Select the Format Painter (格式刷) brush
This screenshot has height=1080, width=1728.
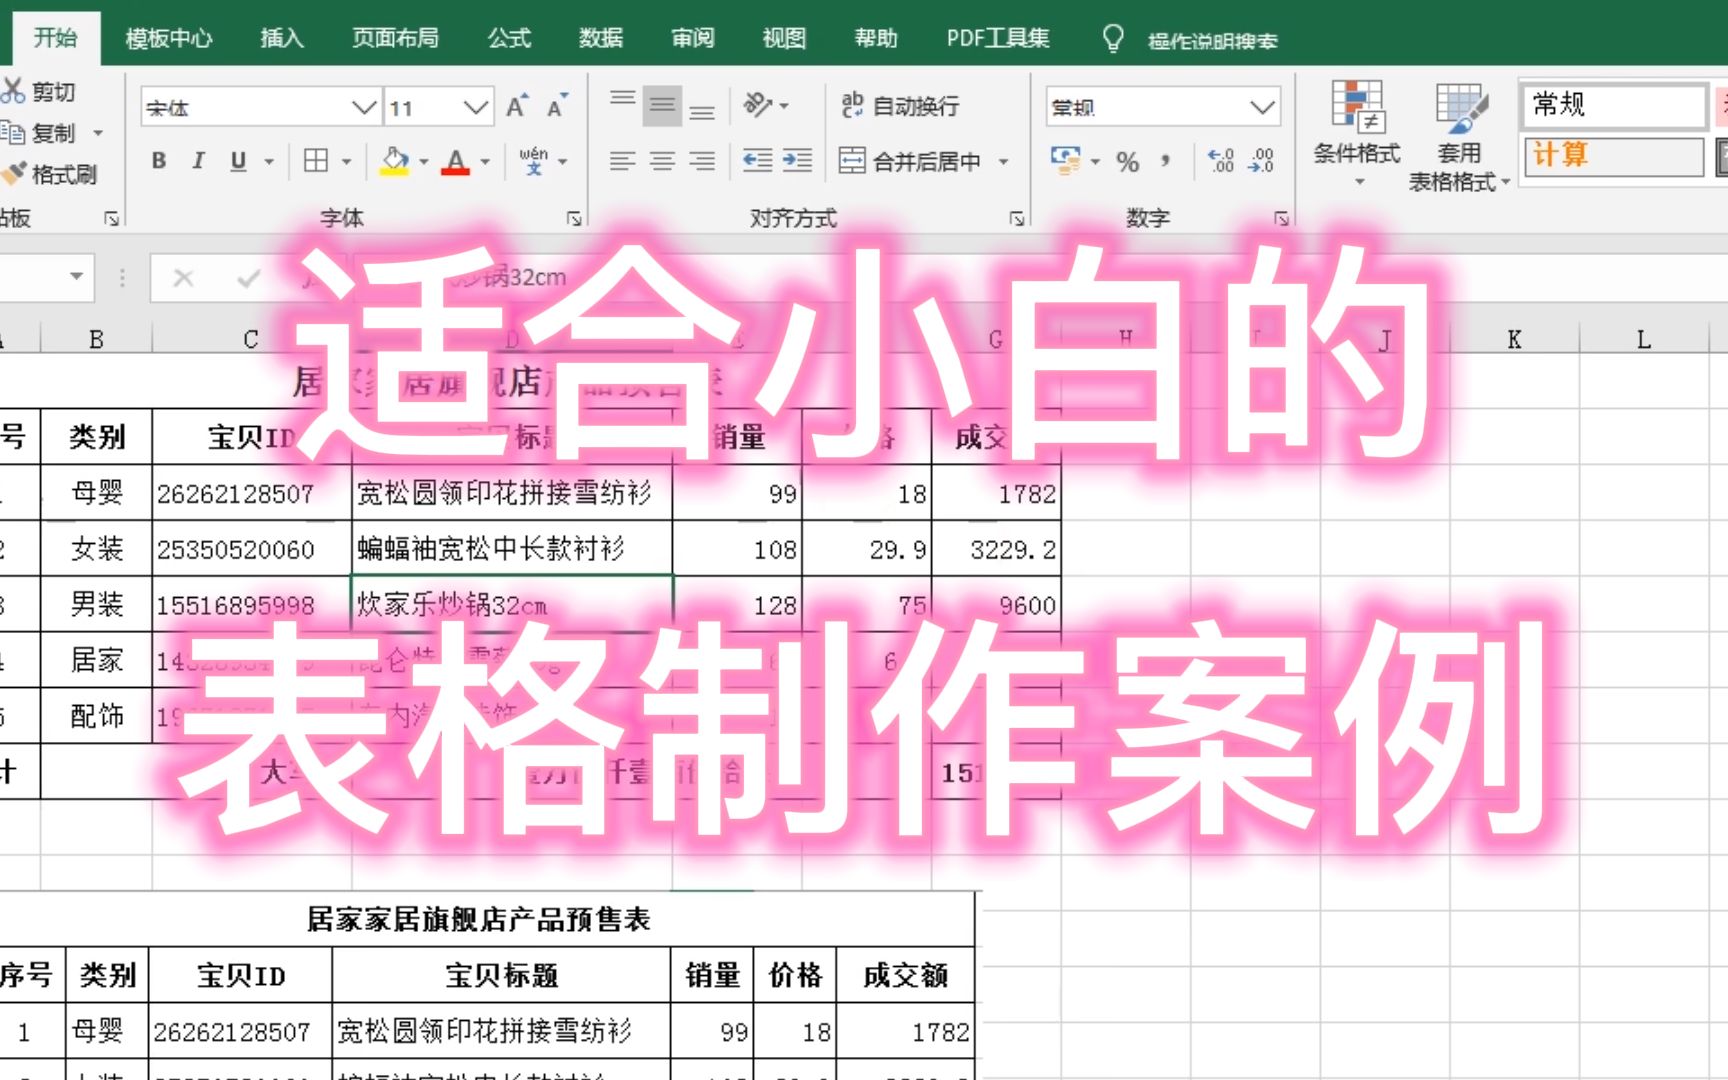[x=13, y=174]
